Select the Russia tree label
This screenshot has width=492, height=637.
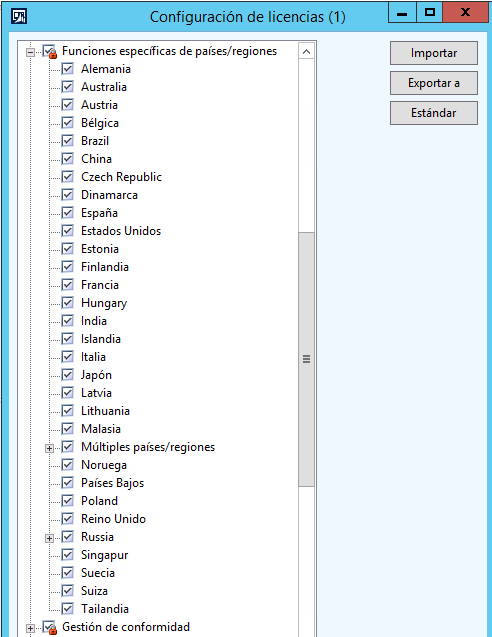pos(97,537)
